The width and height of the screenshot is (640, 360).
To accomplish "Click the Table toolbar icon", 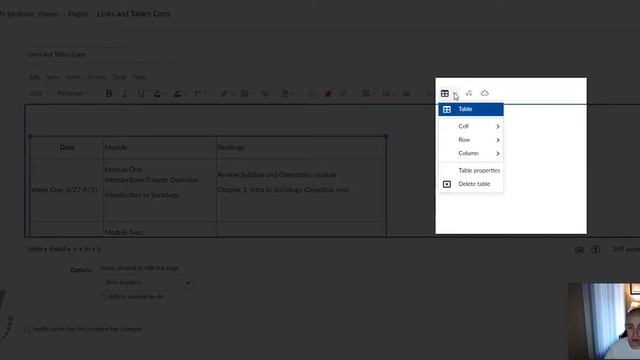I will click(445, 93).
